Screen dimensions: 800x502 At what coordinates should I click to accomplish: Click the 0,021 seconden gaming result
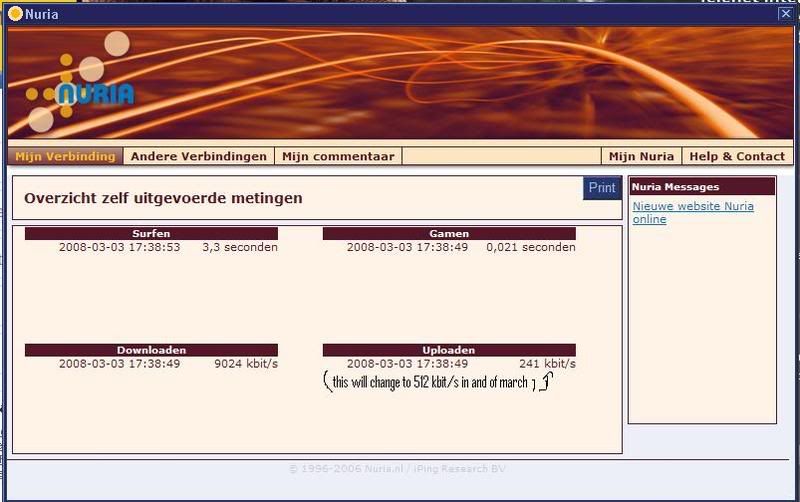point(530,247)
